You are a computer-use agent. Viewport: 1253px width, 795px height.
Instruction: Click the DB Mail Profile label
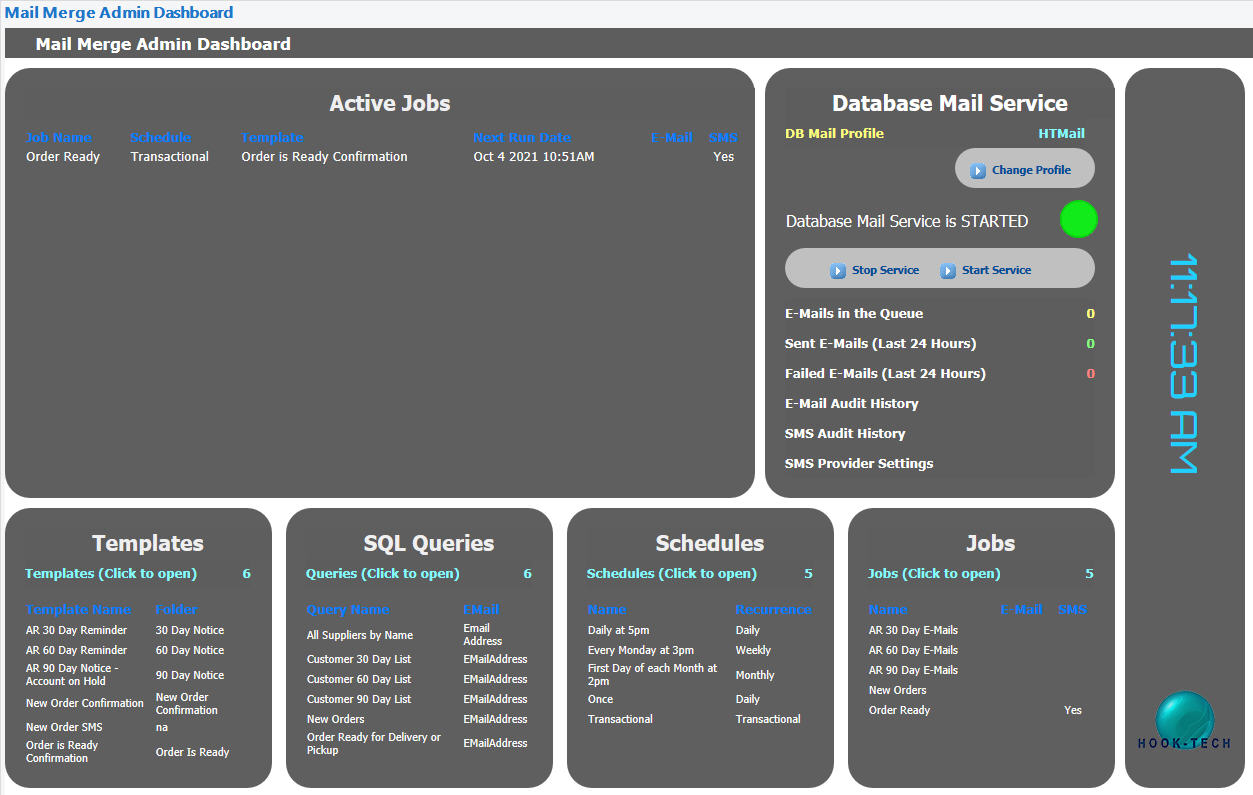pyautogui.click(x=834, y=134)
